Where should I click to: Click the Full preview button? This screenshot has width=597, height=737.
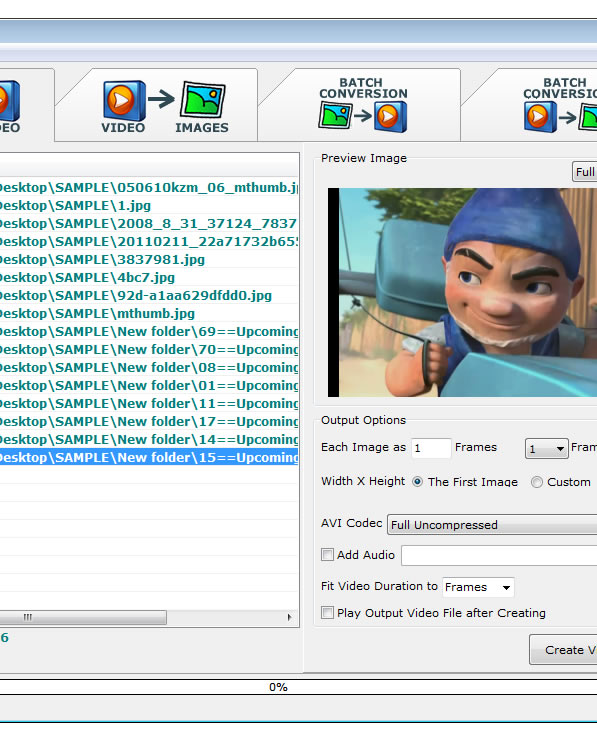[584, 172]
